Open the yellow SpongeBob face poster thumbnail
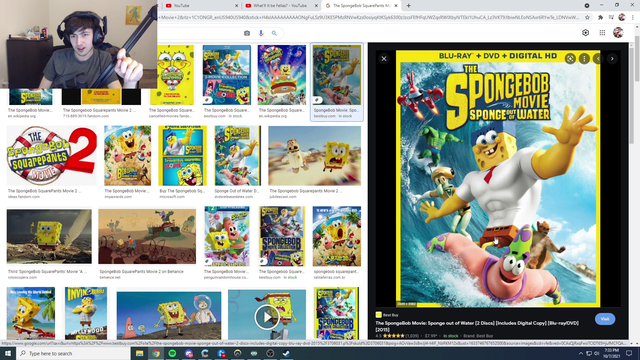 (172, 75)
